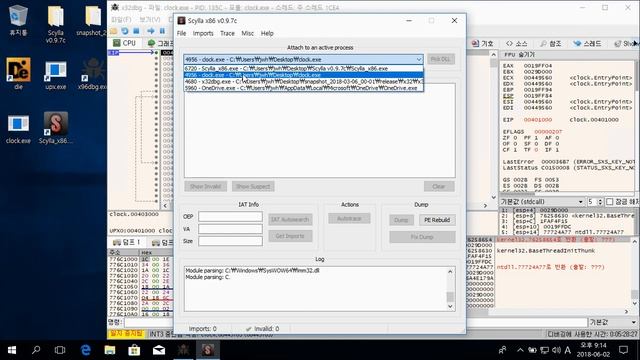Screen dimensions: 640x360
Task: Open the snapshot folder on desktop
Action: pyautogui.click(x=93, y=21)
